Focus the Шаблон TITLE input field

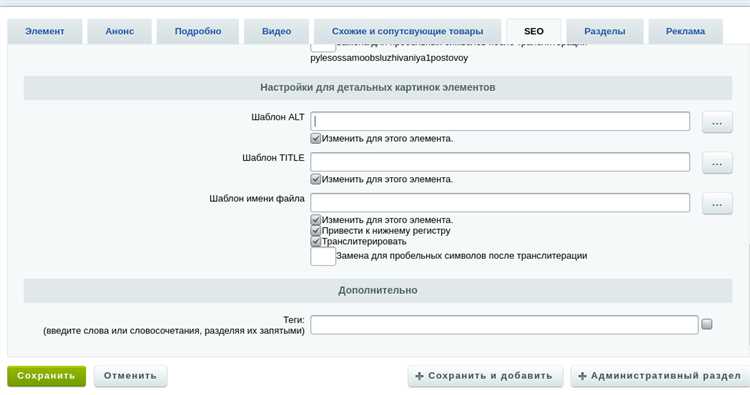[500, 162]
